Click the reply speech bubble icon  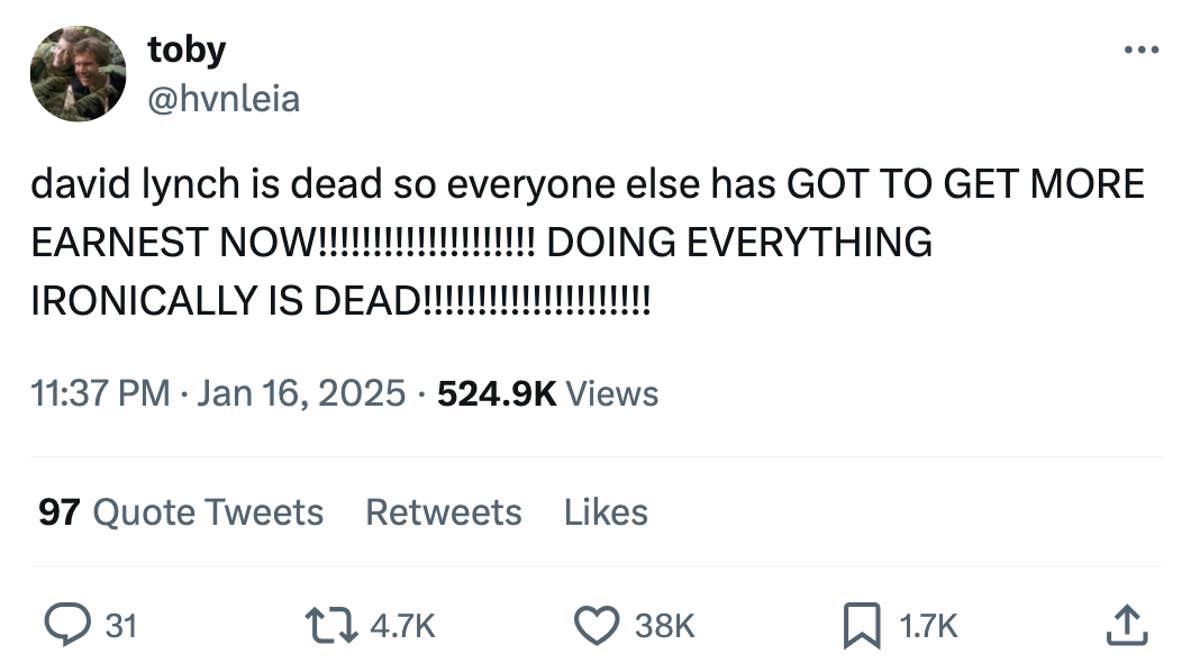[x=68, y=625]
